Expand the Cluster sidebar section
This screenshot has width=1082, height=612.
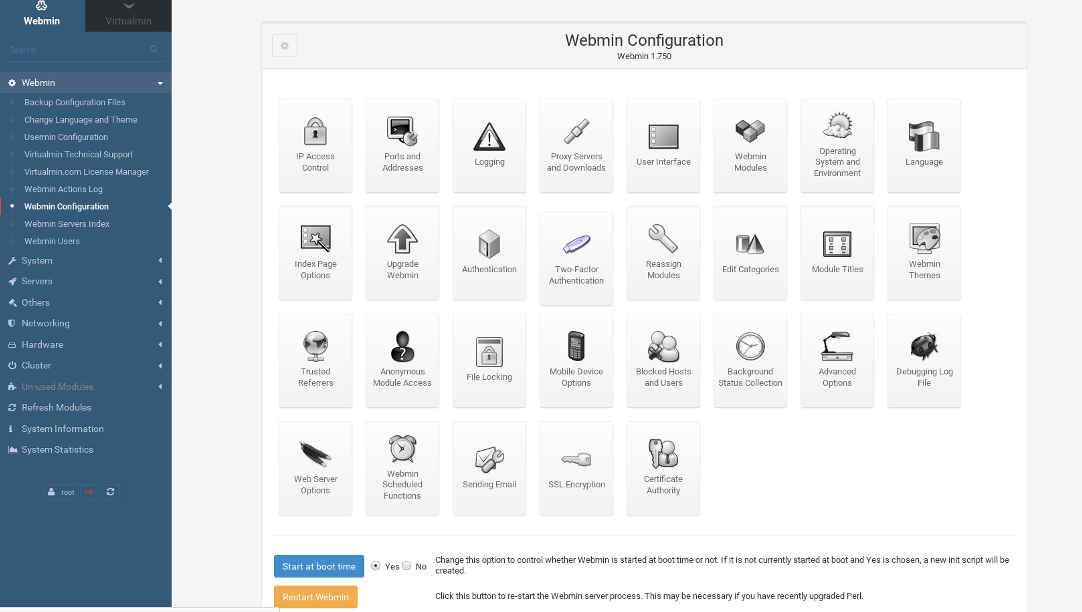click(86, 366)
